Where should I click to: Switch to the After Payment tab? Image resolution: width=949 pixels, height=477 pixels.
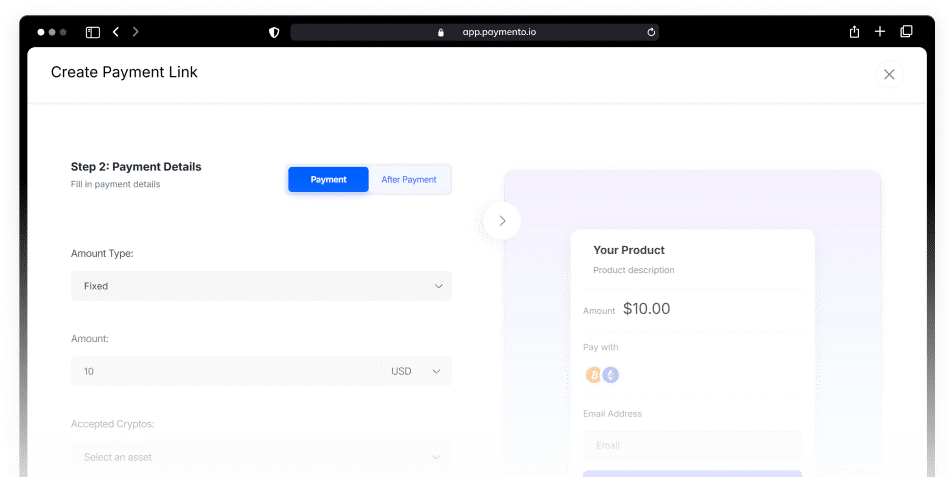[x=409, y=179]
